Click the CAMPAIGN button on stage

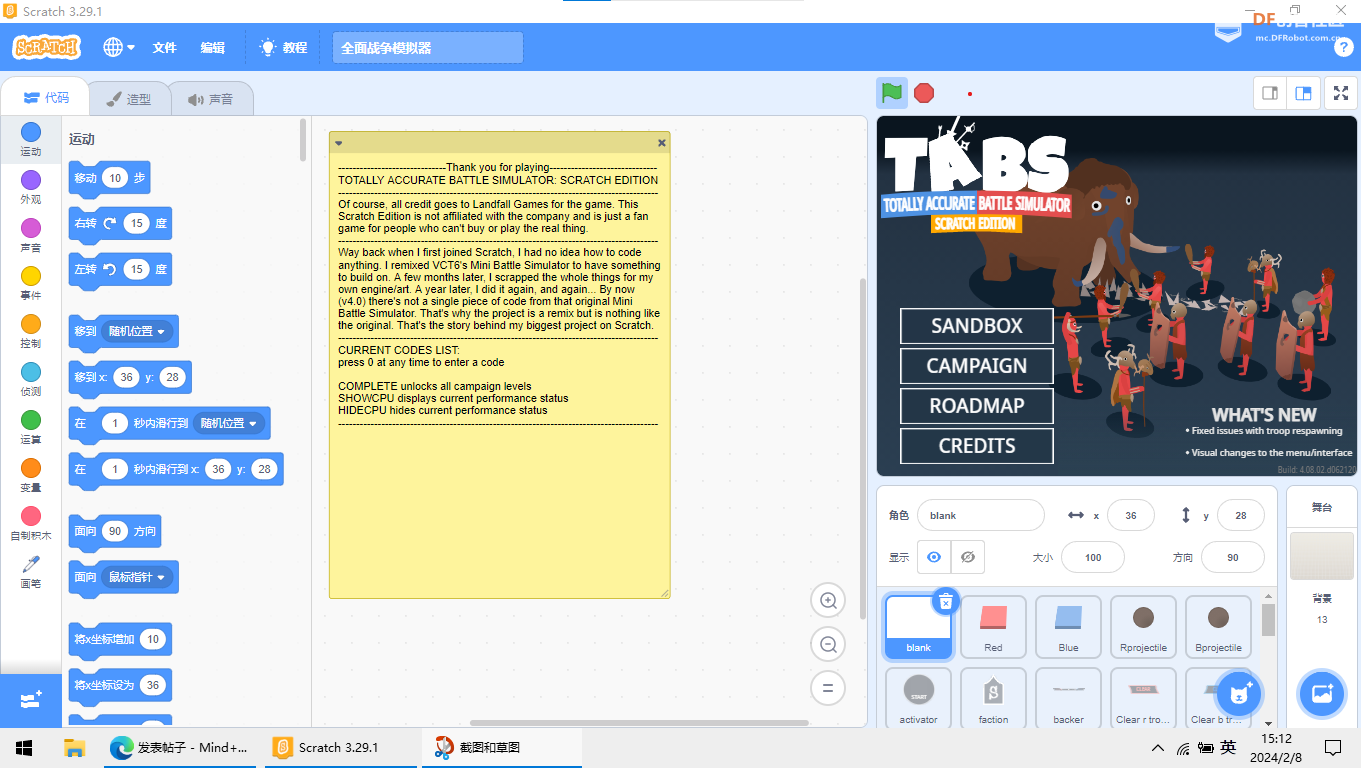pos(977,366)
